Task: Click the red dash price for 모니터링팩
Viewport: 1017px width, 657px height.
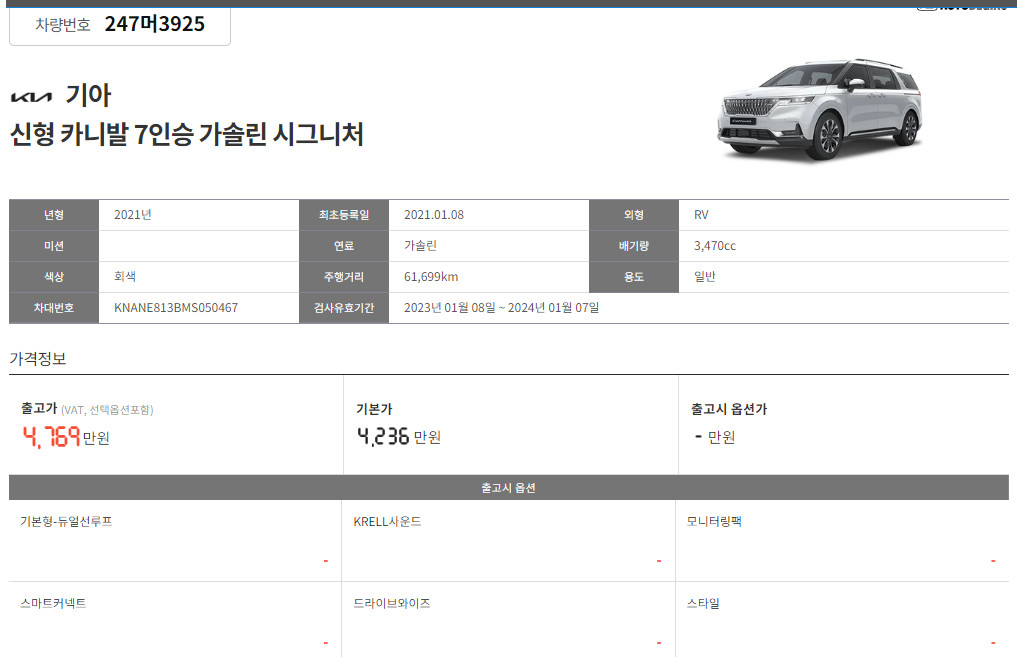Action: tap(993, 561)
